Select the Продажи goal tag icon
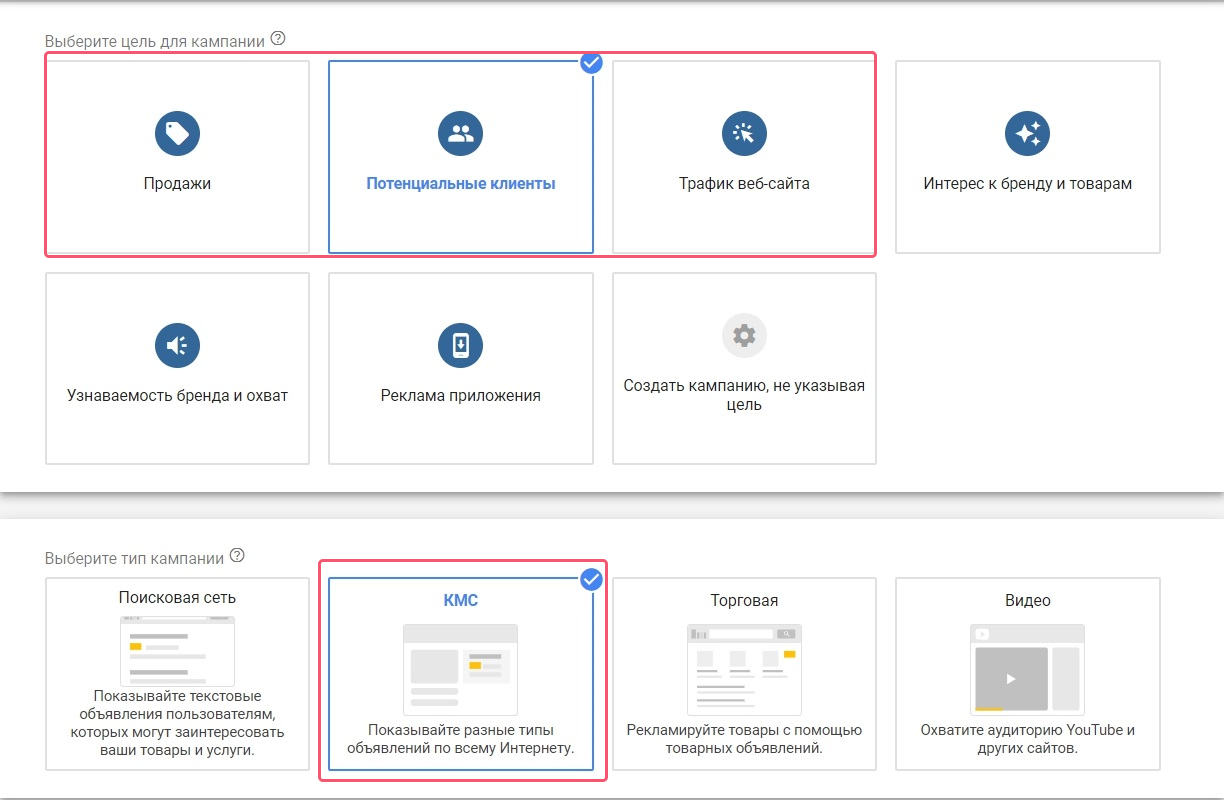 [177, 133]
